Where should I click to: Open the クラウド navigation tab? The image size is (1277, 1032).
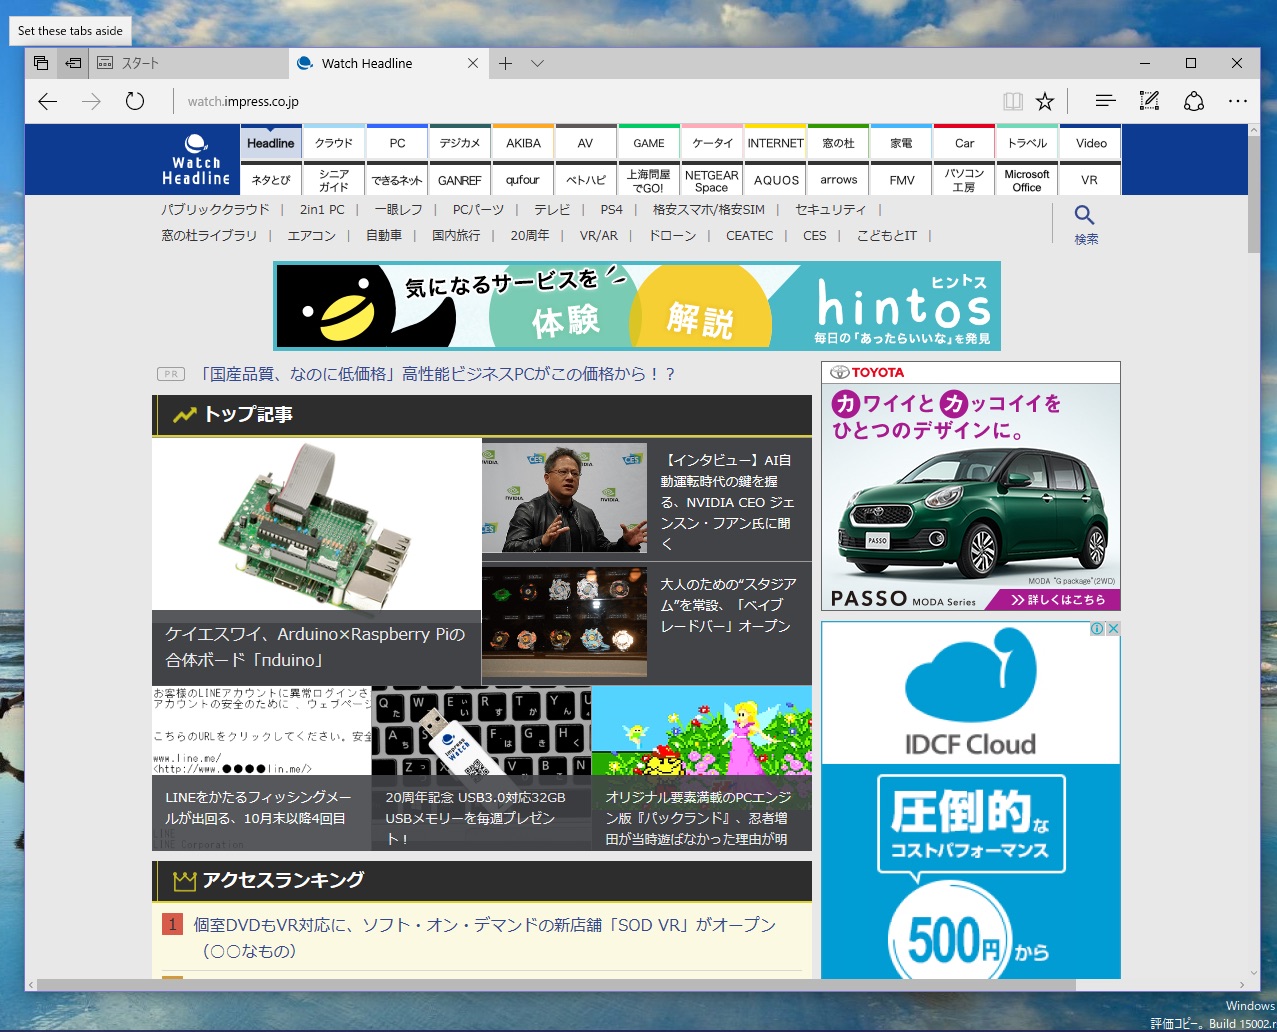[x=334, y=142]
